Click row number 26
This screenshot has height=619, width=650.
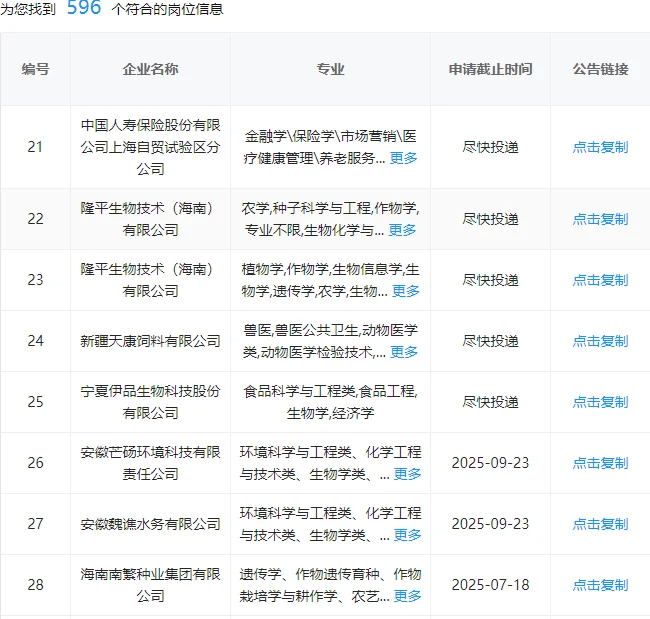35,463
